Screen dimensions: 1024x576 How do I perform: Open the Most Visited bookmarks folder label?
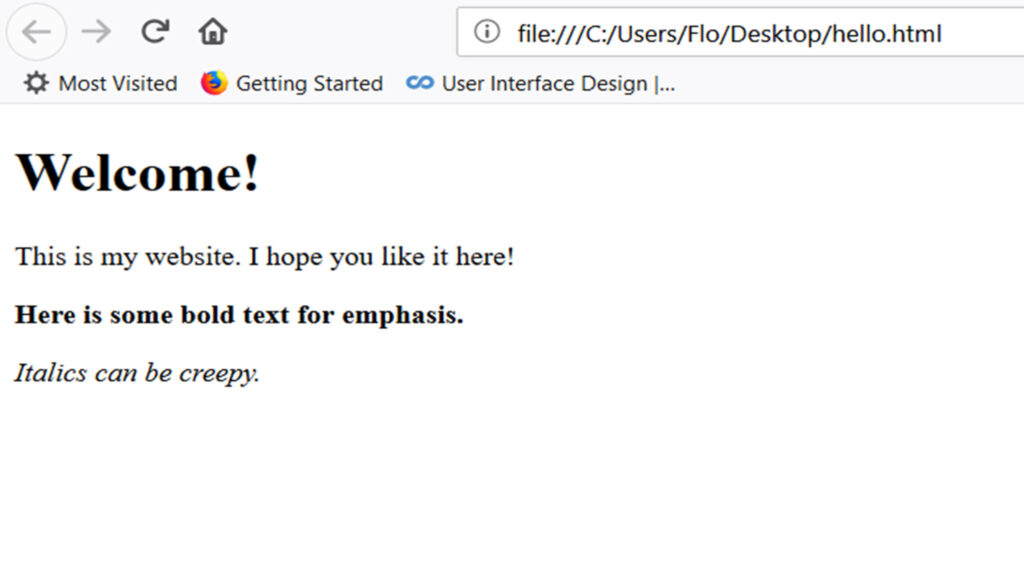point(117,83)
